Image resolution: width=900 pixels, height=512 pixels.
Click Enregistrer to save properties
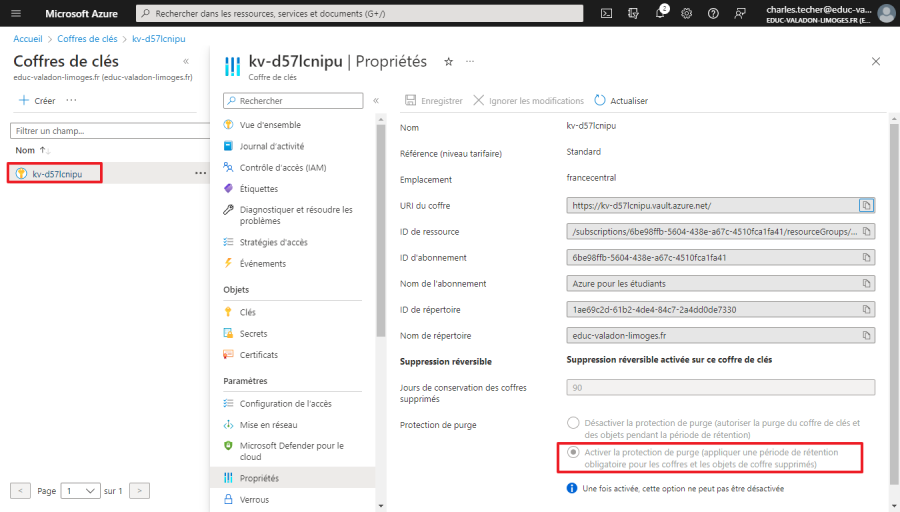click(x=434, y=100)
